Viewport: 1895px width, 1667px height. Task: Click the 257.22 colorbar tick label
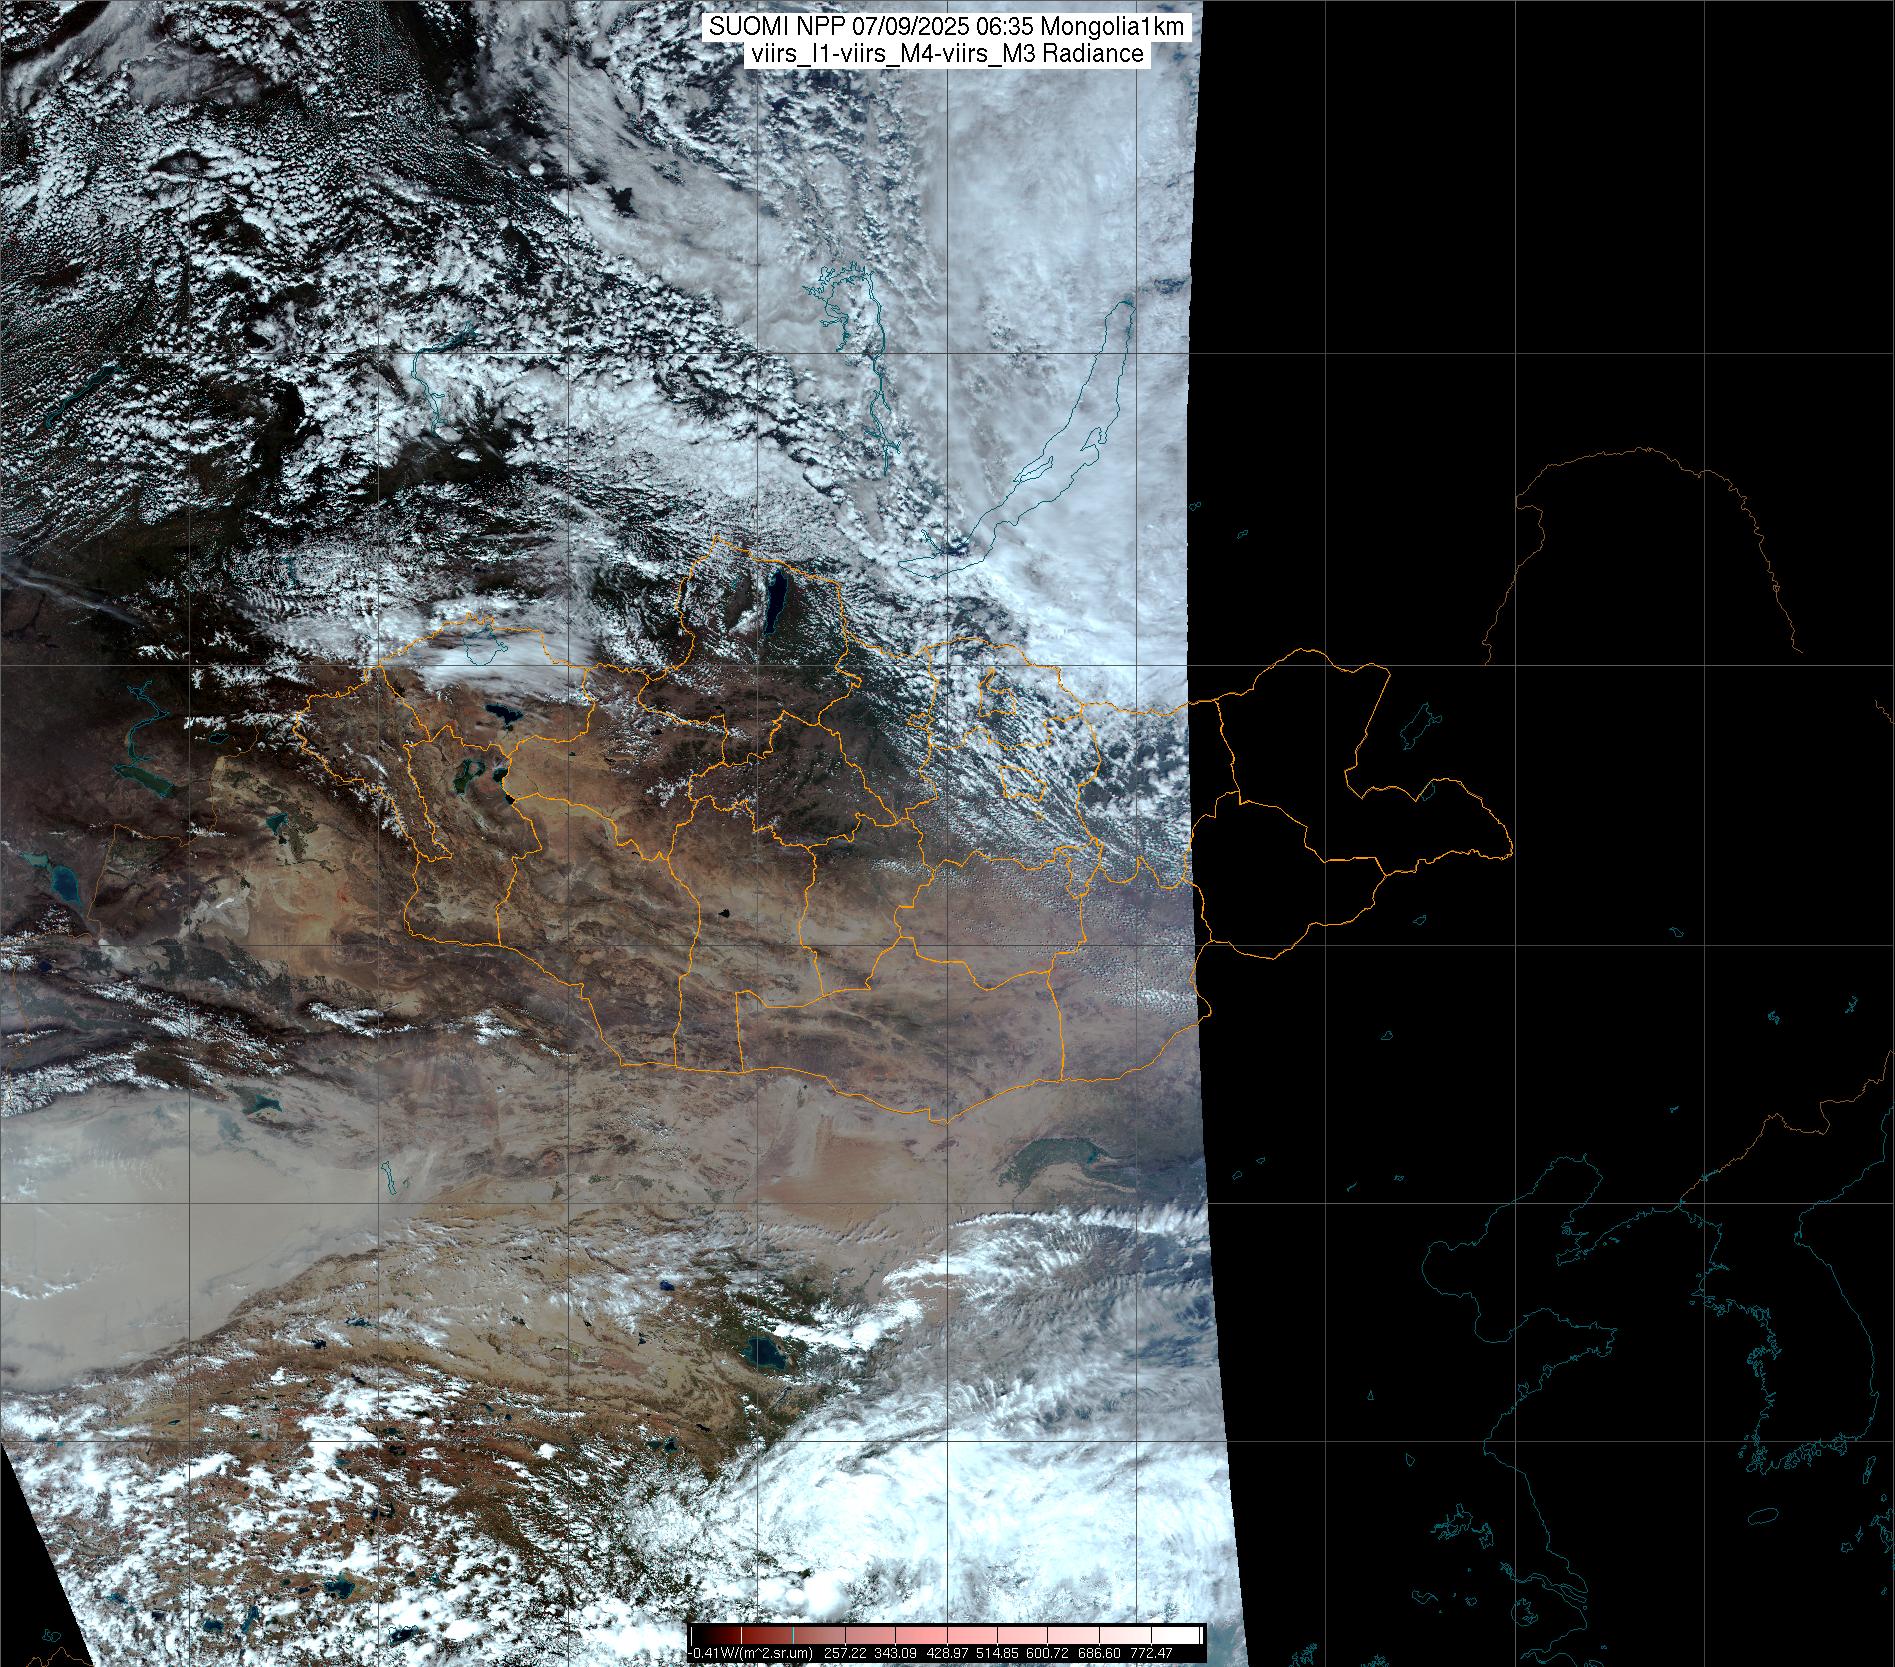(x=843, y=1653)
